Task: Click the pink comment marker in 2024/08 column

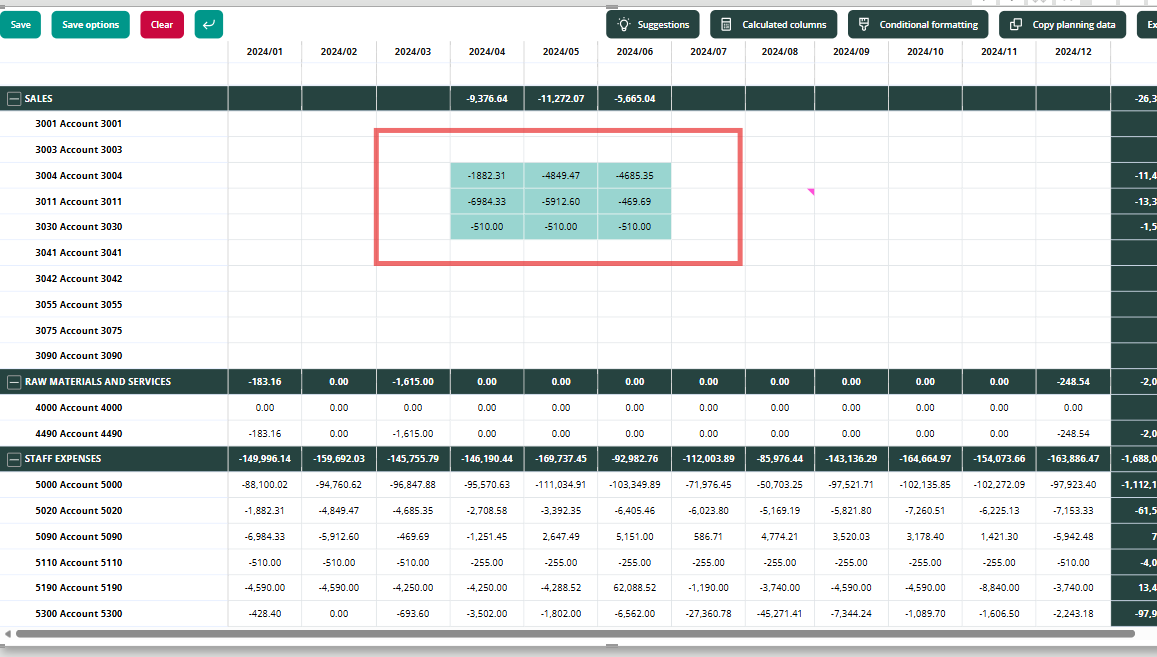Action: [x=811, y=191]
